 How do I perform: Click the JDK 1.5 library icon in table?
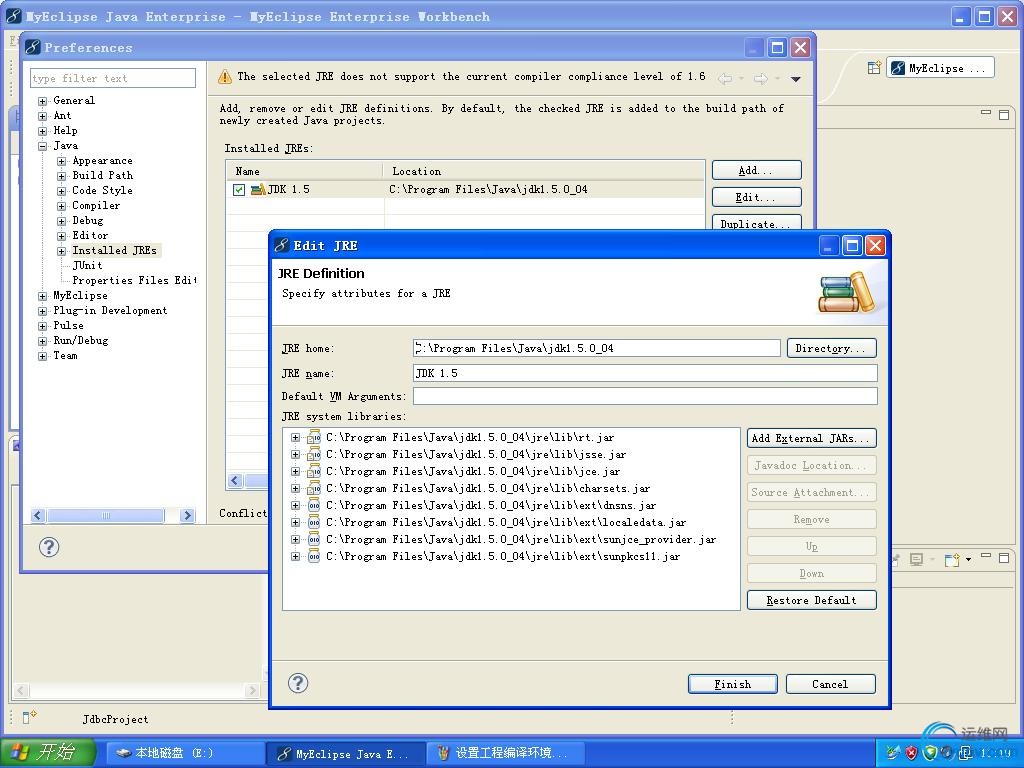pos(259,189)
